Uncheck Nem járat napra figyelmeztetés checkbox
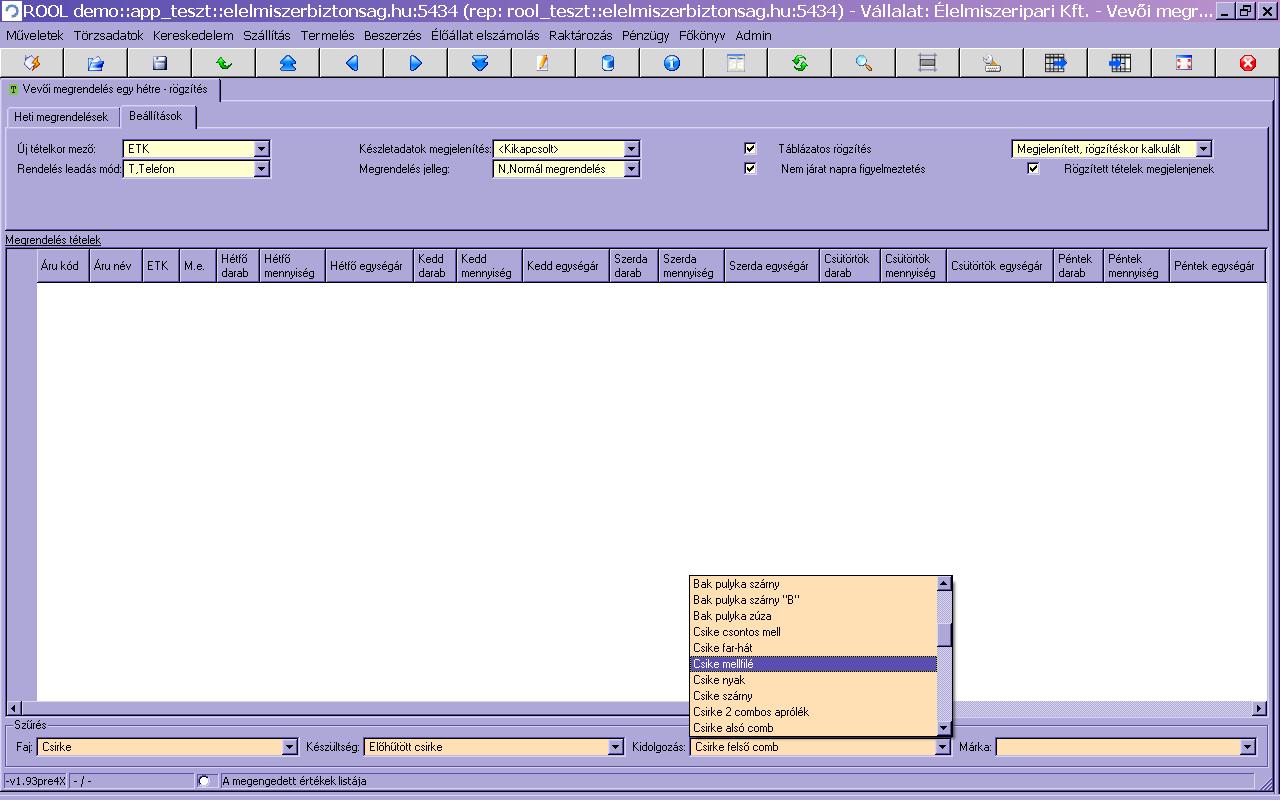 (x=750, y=169)
